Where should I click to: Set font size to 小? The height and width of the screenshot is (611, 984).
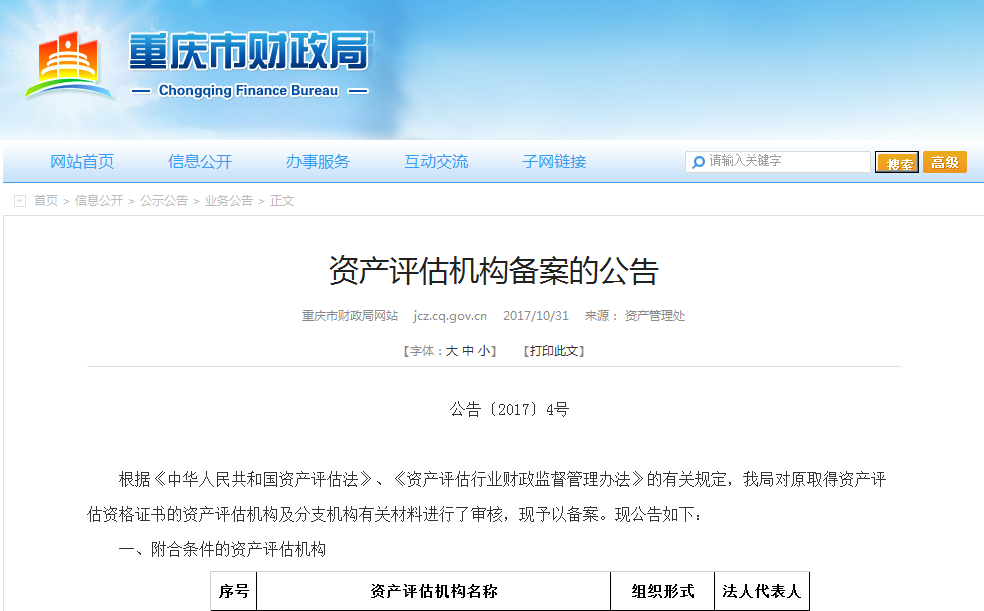(483, 351)
